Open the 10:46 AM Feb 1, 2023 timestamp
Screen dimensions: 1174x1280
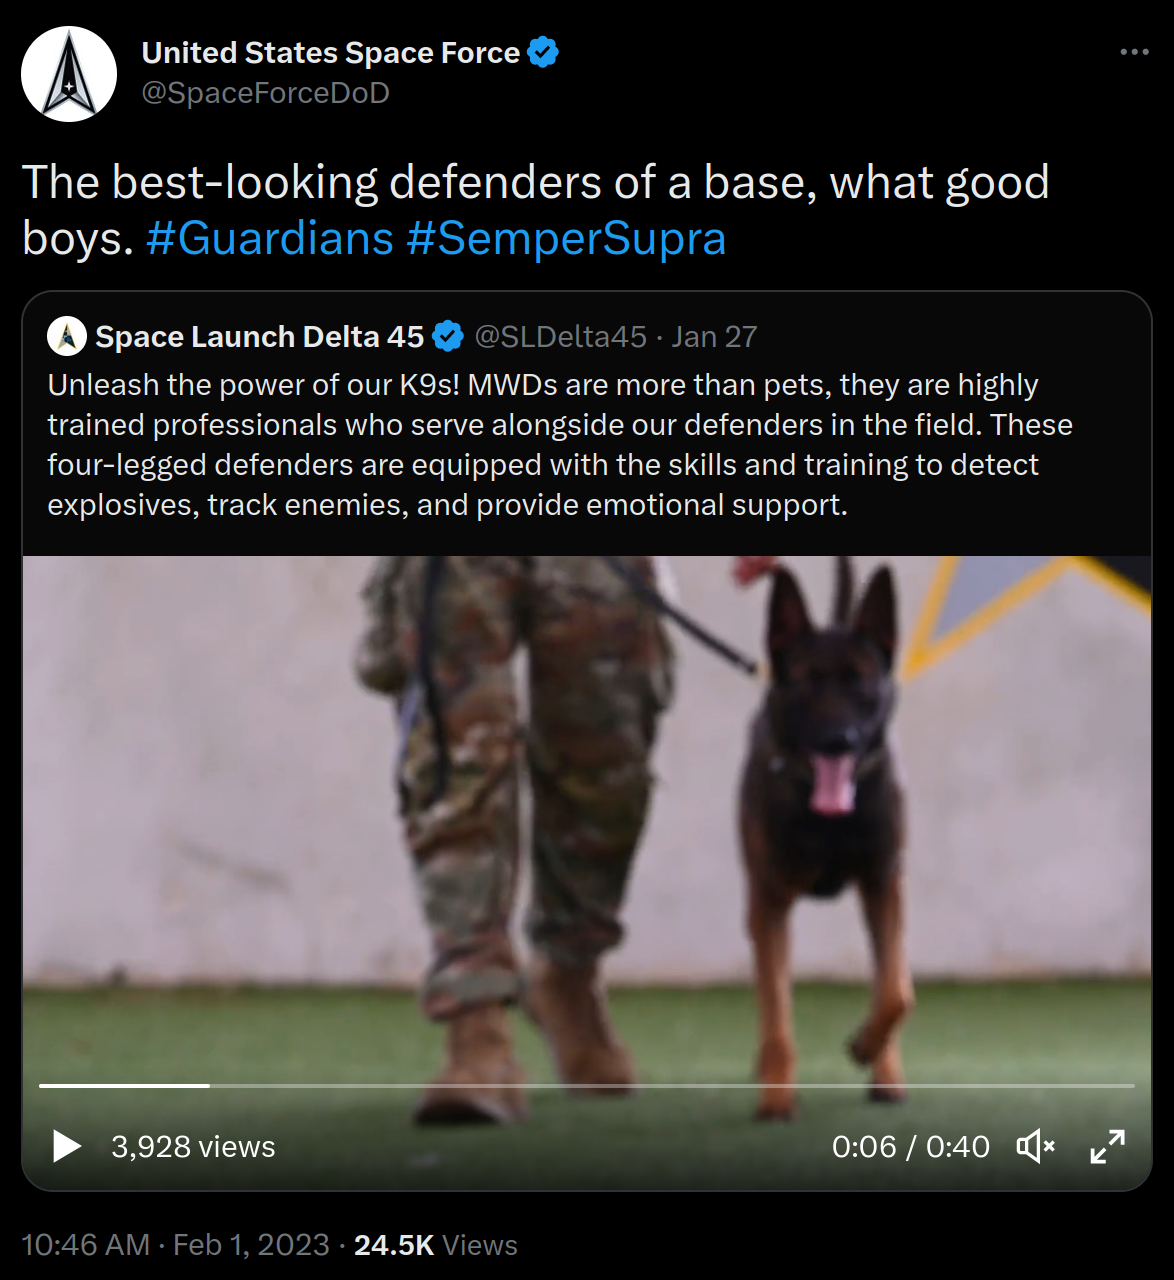tap(175, 1245)
